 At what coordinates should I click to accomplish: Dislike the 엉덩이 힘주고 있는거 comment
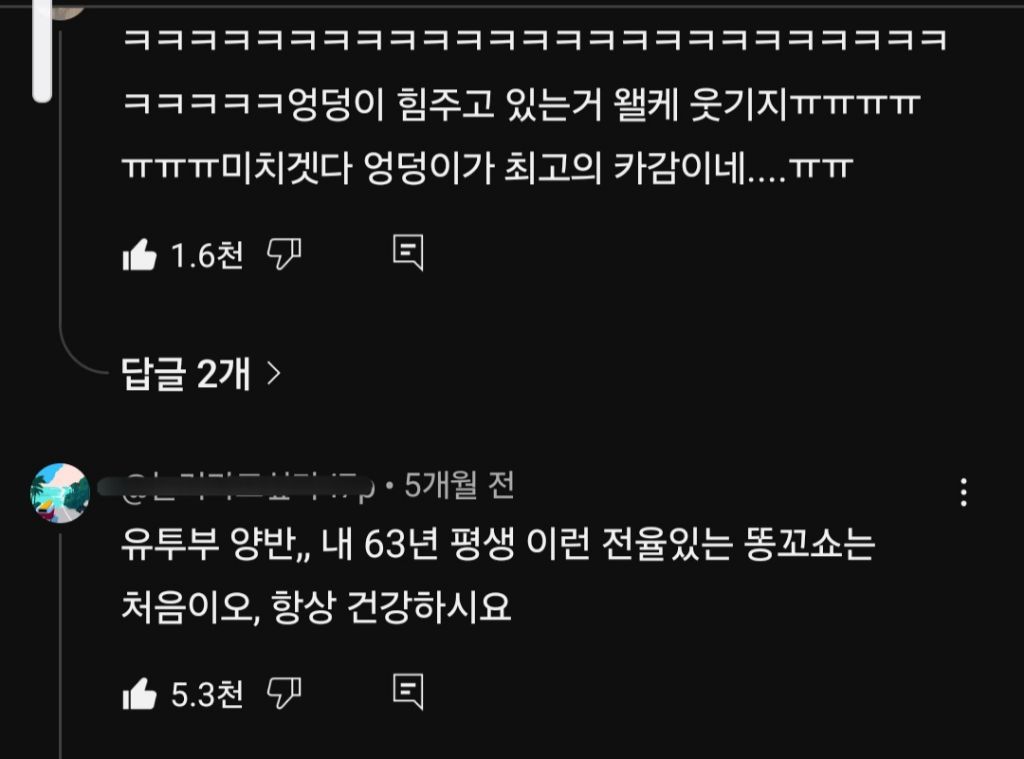(284, 253)
